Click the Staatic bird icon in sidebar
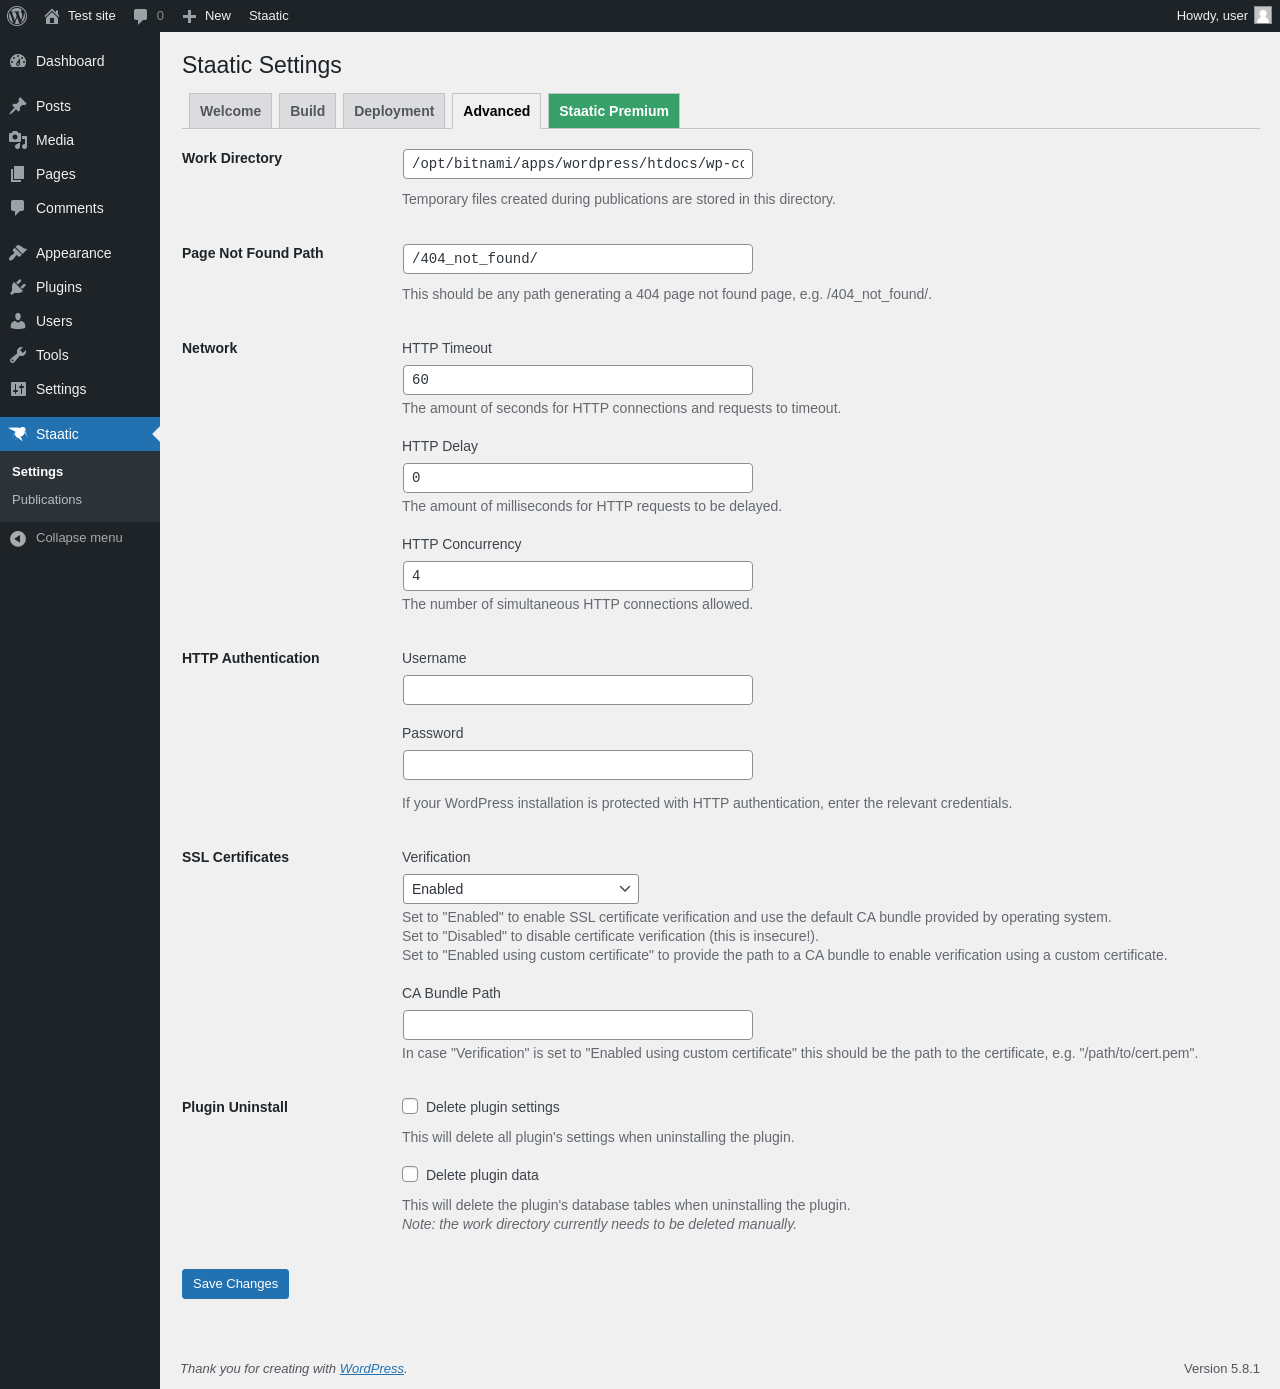Image resolution: width=1280 pixels, height=1389 pixels. tap(18, 434)
